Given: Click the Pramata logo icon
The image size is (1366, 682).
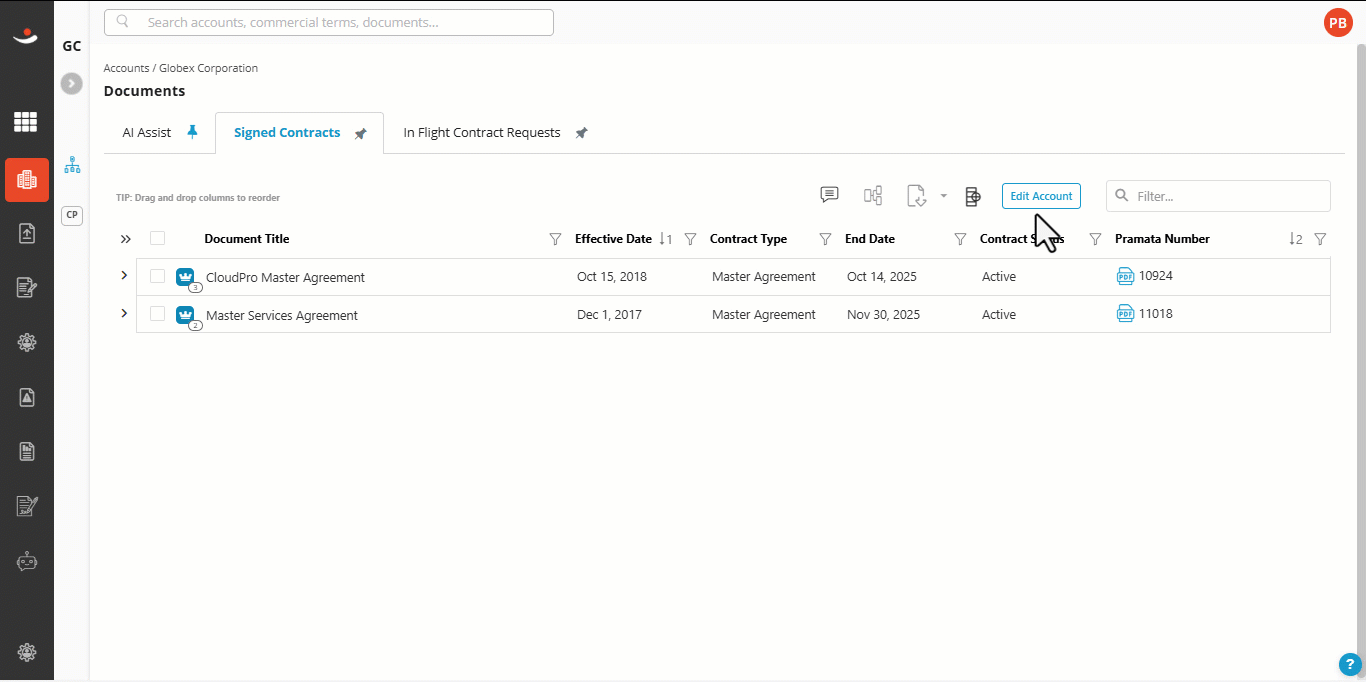Looking at the screenshot, I should [26, 36].
